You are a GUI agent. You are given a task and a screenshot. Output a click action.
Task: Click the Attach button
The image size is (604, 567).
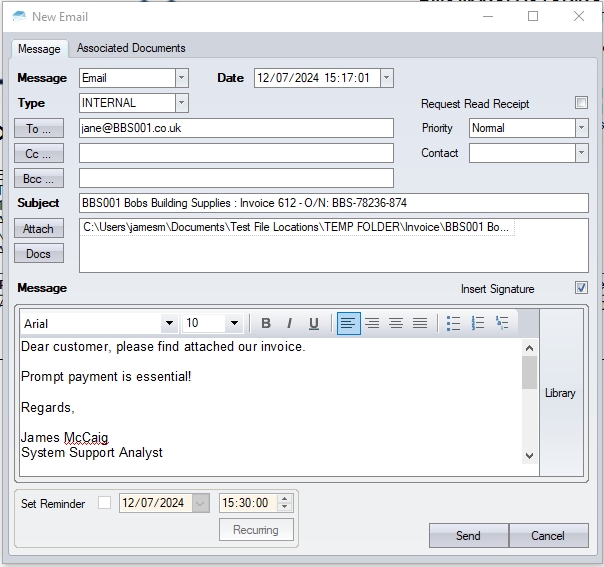pyautogui.click(x=39, y=228)
